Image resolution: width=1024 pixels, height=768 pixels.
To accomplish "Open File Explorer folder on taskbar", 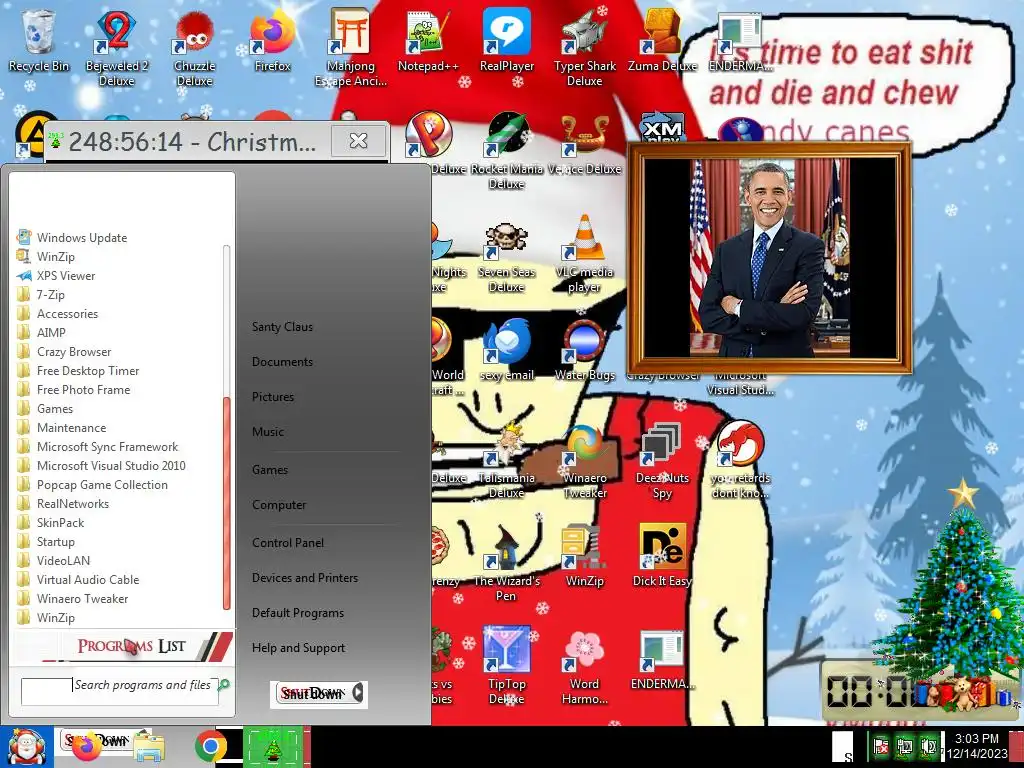I will [149, 748].
